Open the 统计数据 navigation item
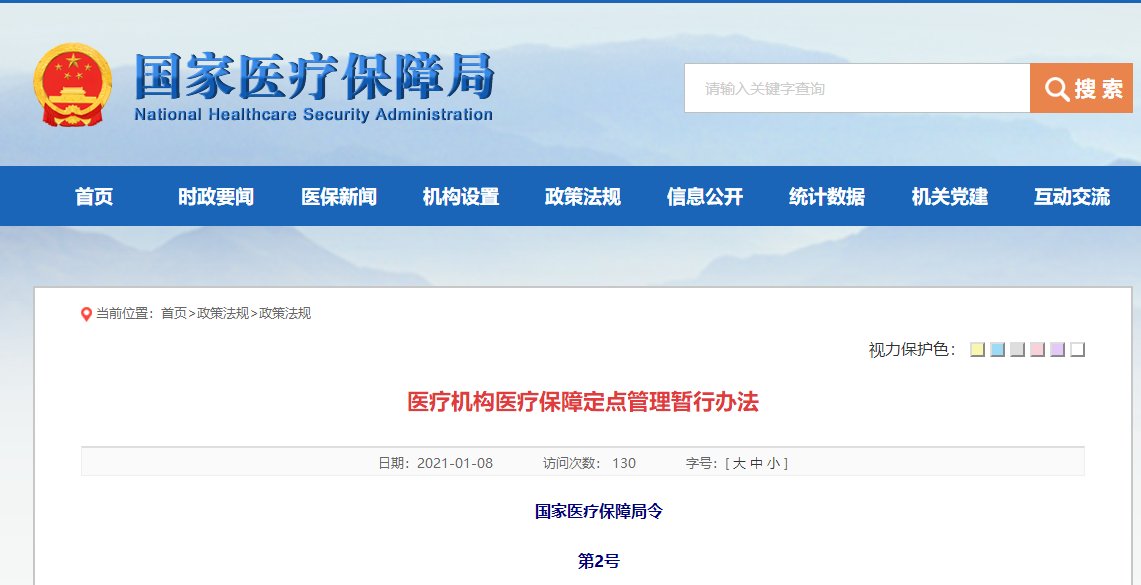The image size is (1141, 585). pos(827,196)
